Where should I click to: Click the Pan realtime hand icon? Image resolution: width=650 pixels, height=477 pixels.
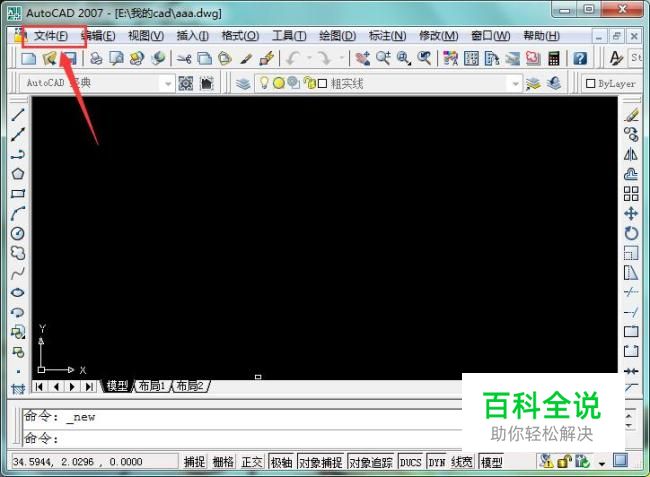[363, 58]
